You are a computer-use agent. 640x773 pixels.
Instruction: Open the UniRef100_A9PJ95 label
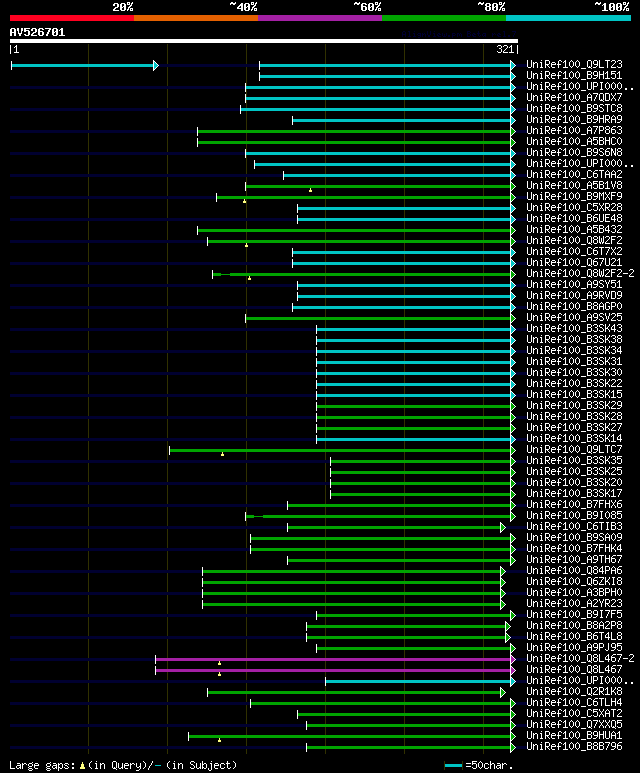pyautogui.click(x=574, y=647)
